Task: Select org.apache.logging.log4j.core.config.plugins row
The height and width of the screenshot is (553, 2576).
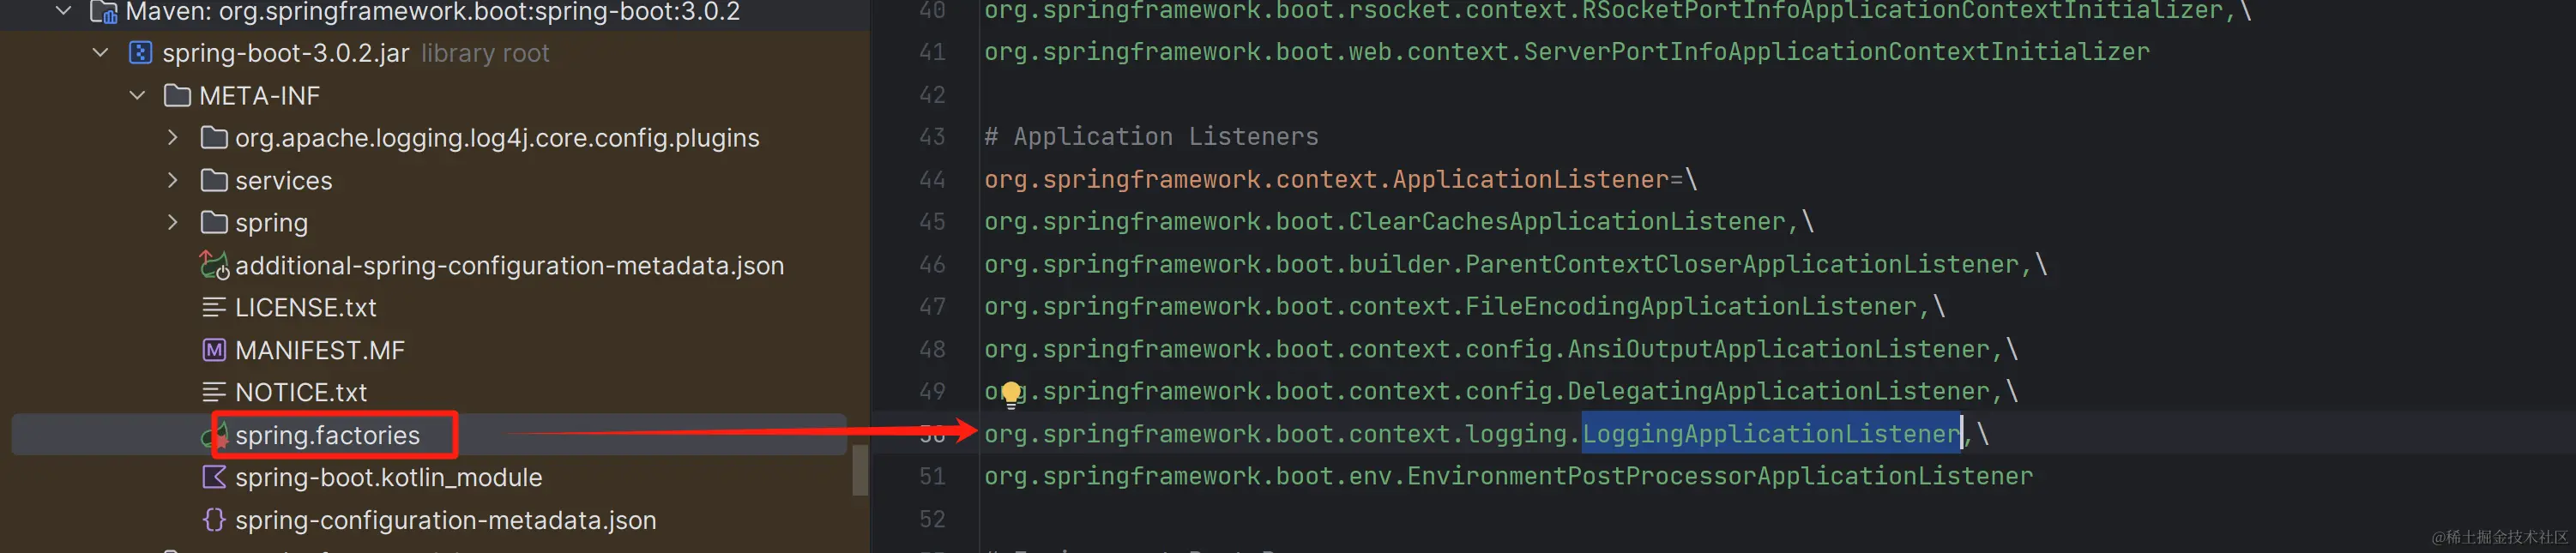Action: click(x=497, y=138)
